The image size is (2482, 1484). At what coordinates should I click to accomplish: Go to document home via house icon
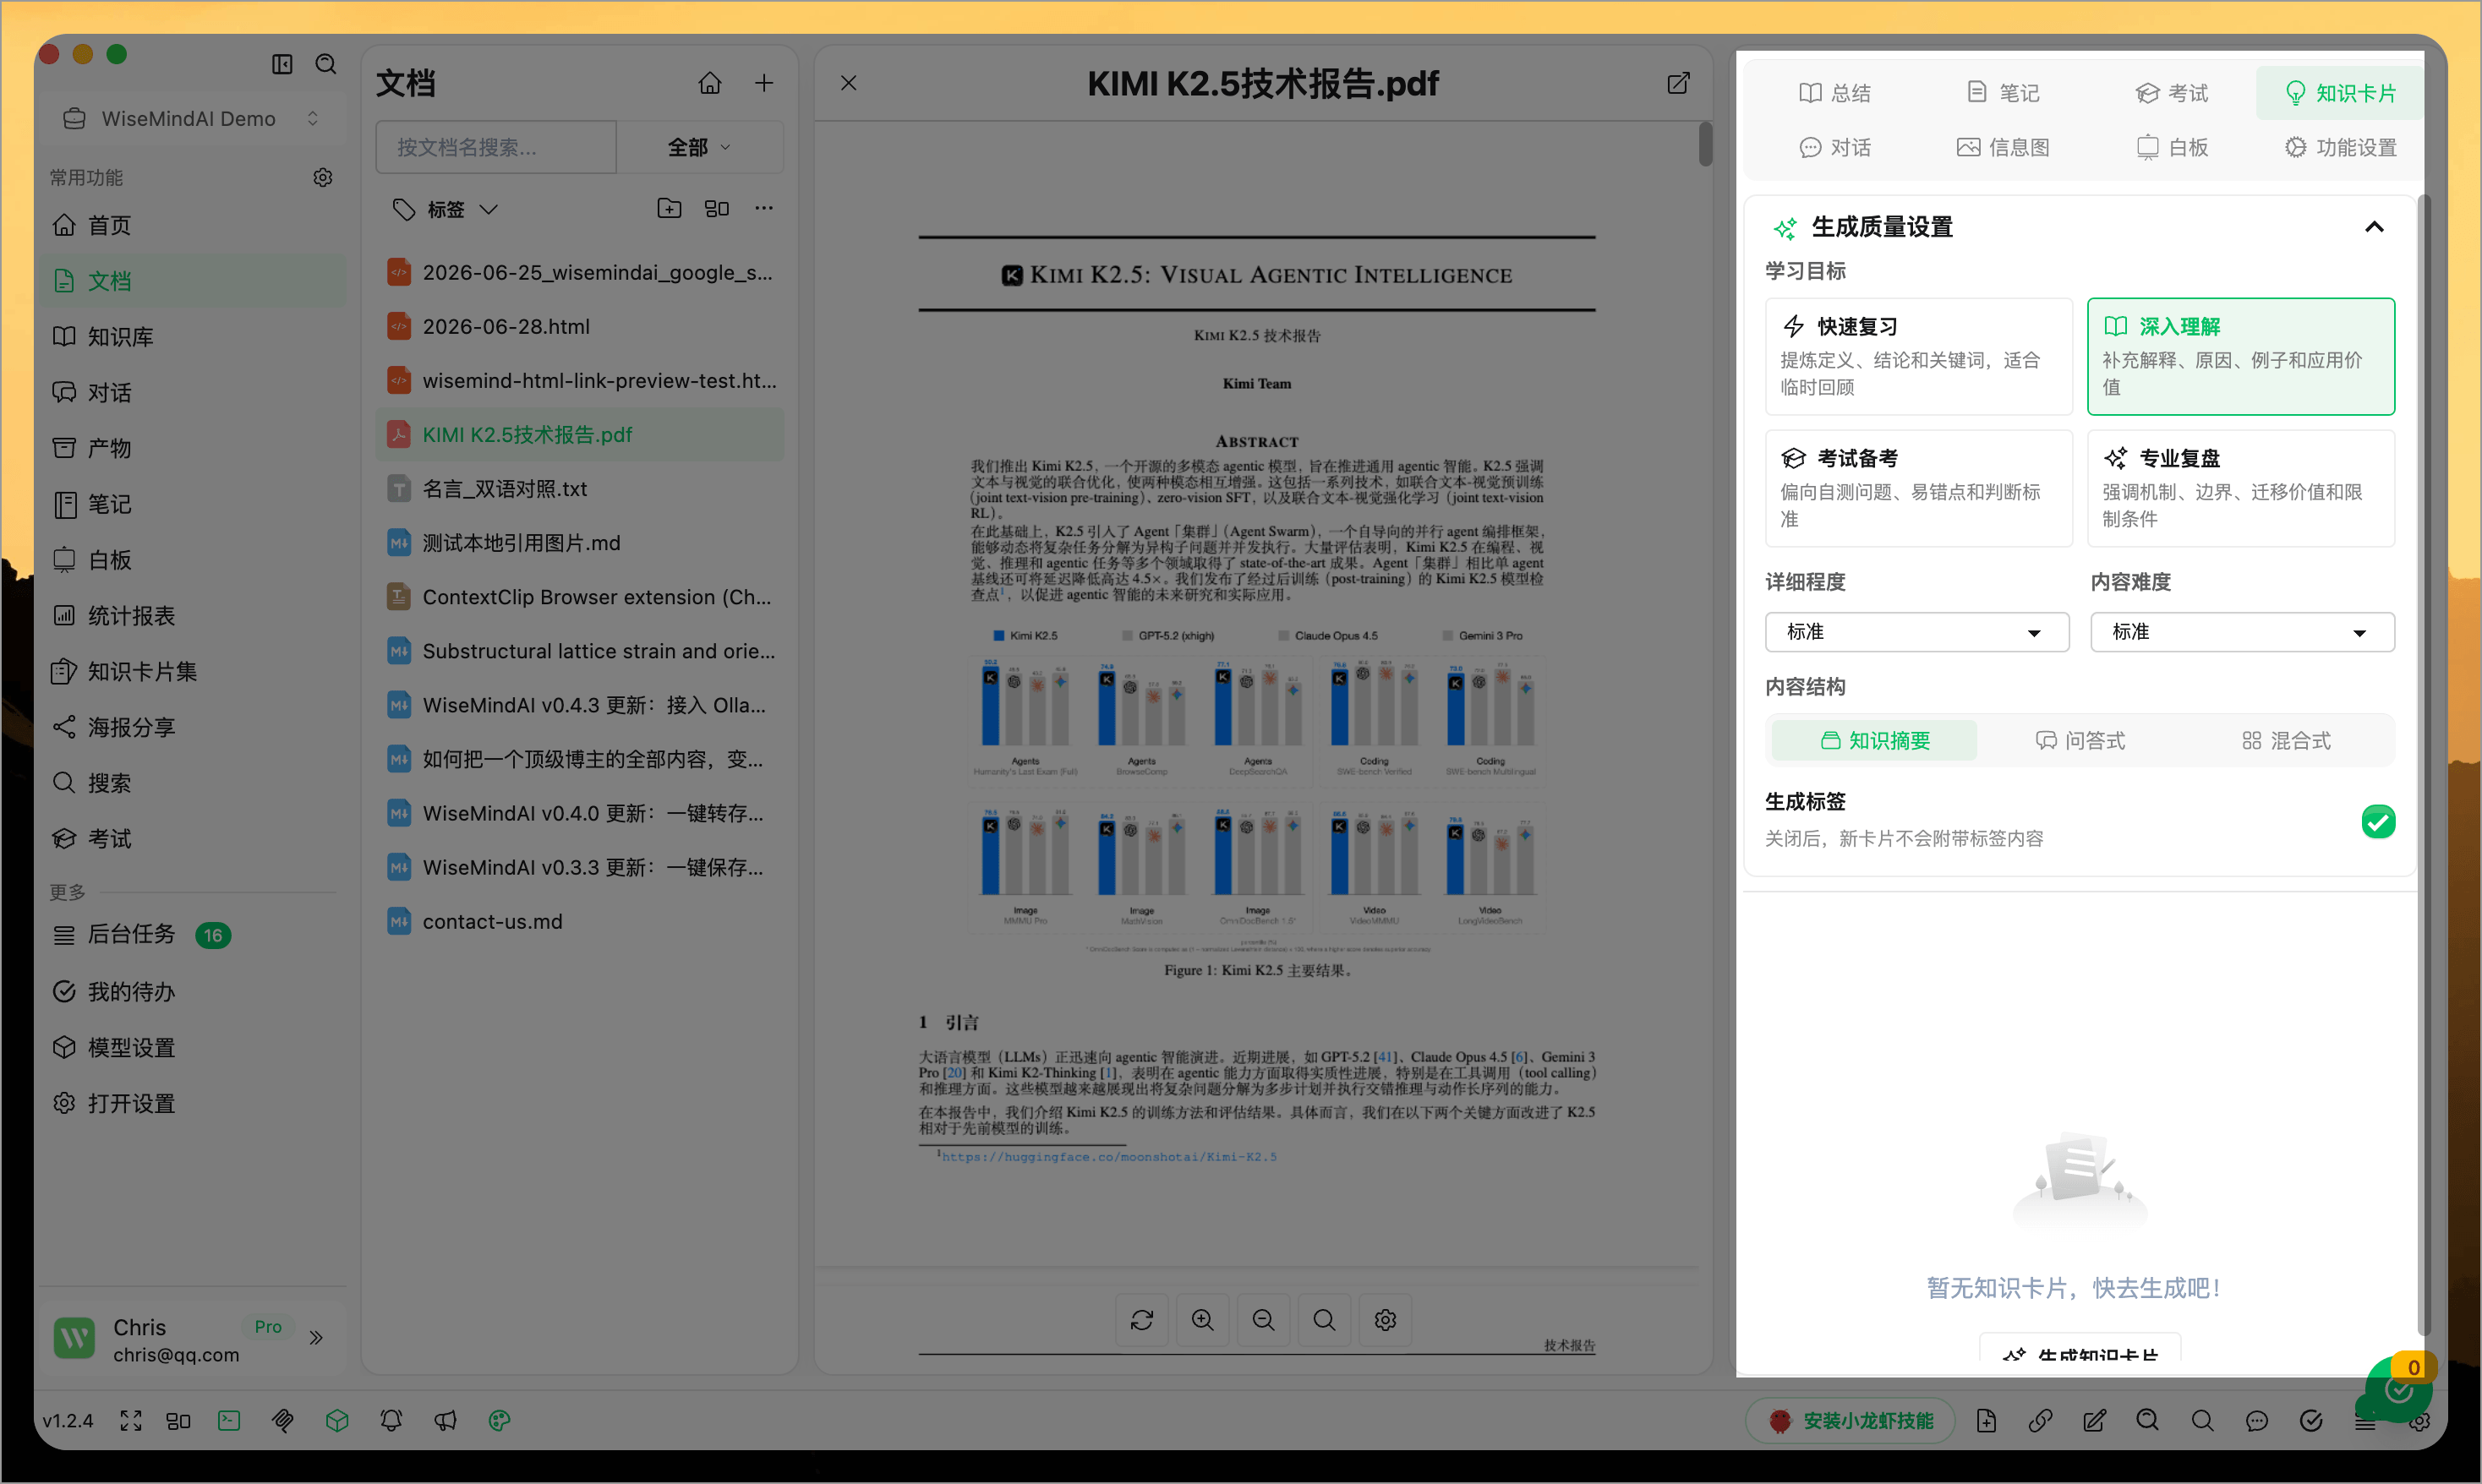click(710, 83)
